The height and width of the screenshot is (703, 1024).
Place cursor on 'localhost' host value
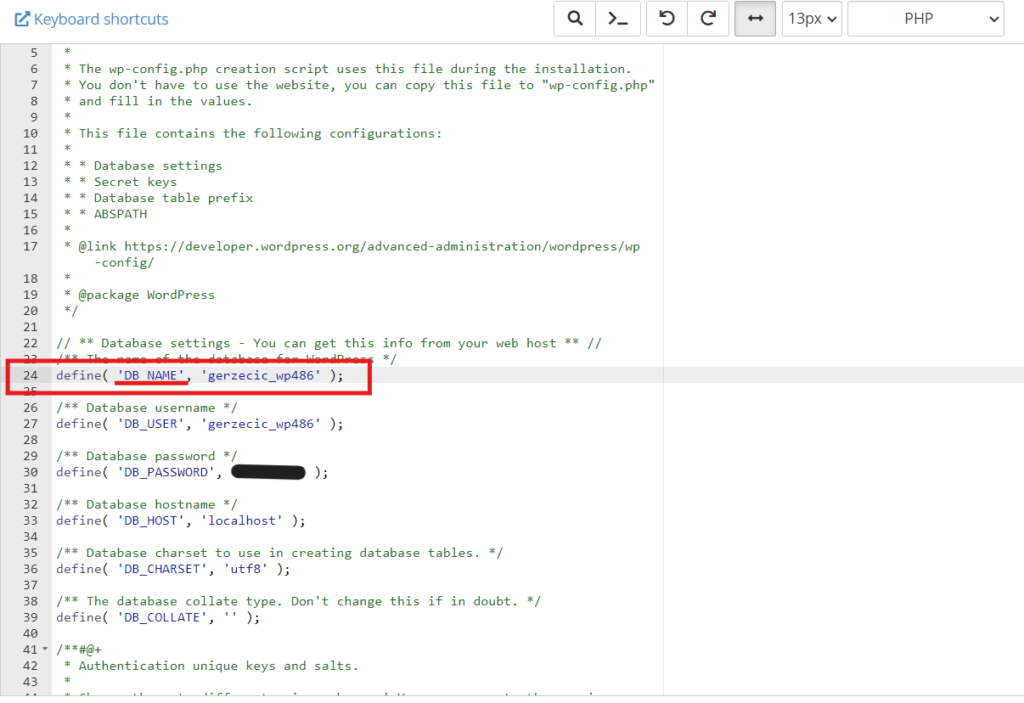(242, 520)
